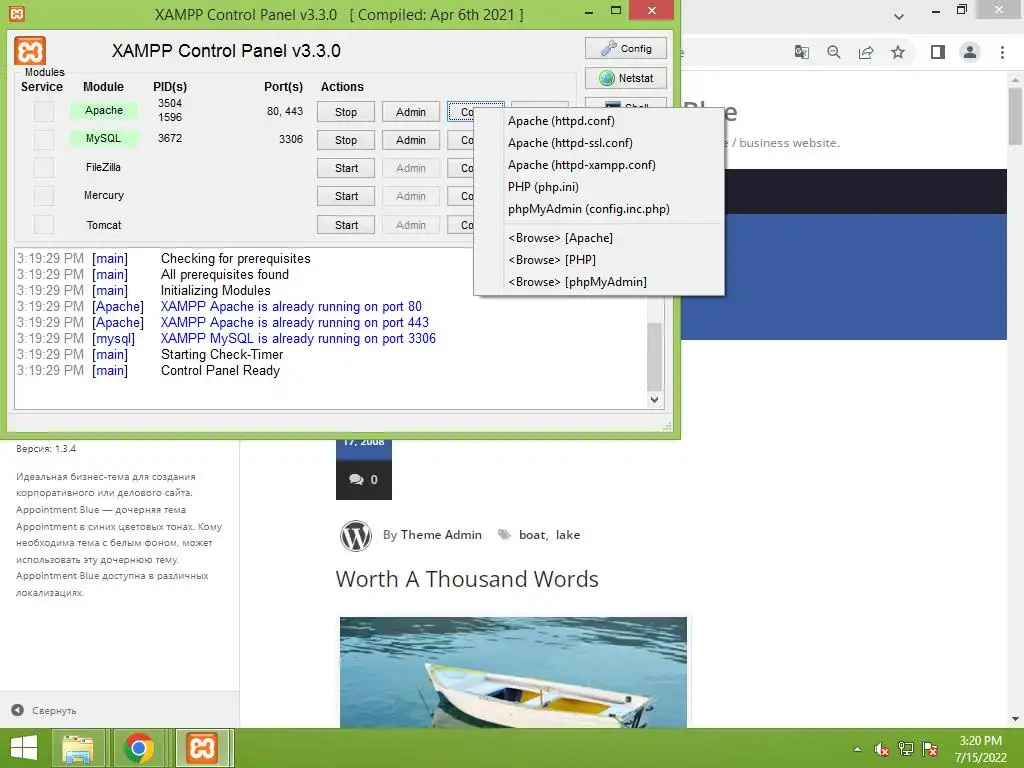Click the 'Control Panel Ready' log line
The height and width of the screenshot is (768, 1024).
[x=220, y=371]
